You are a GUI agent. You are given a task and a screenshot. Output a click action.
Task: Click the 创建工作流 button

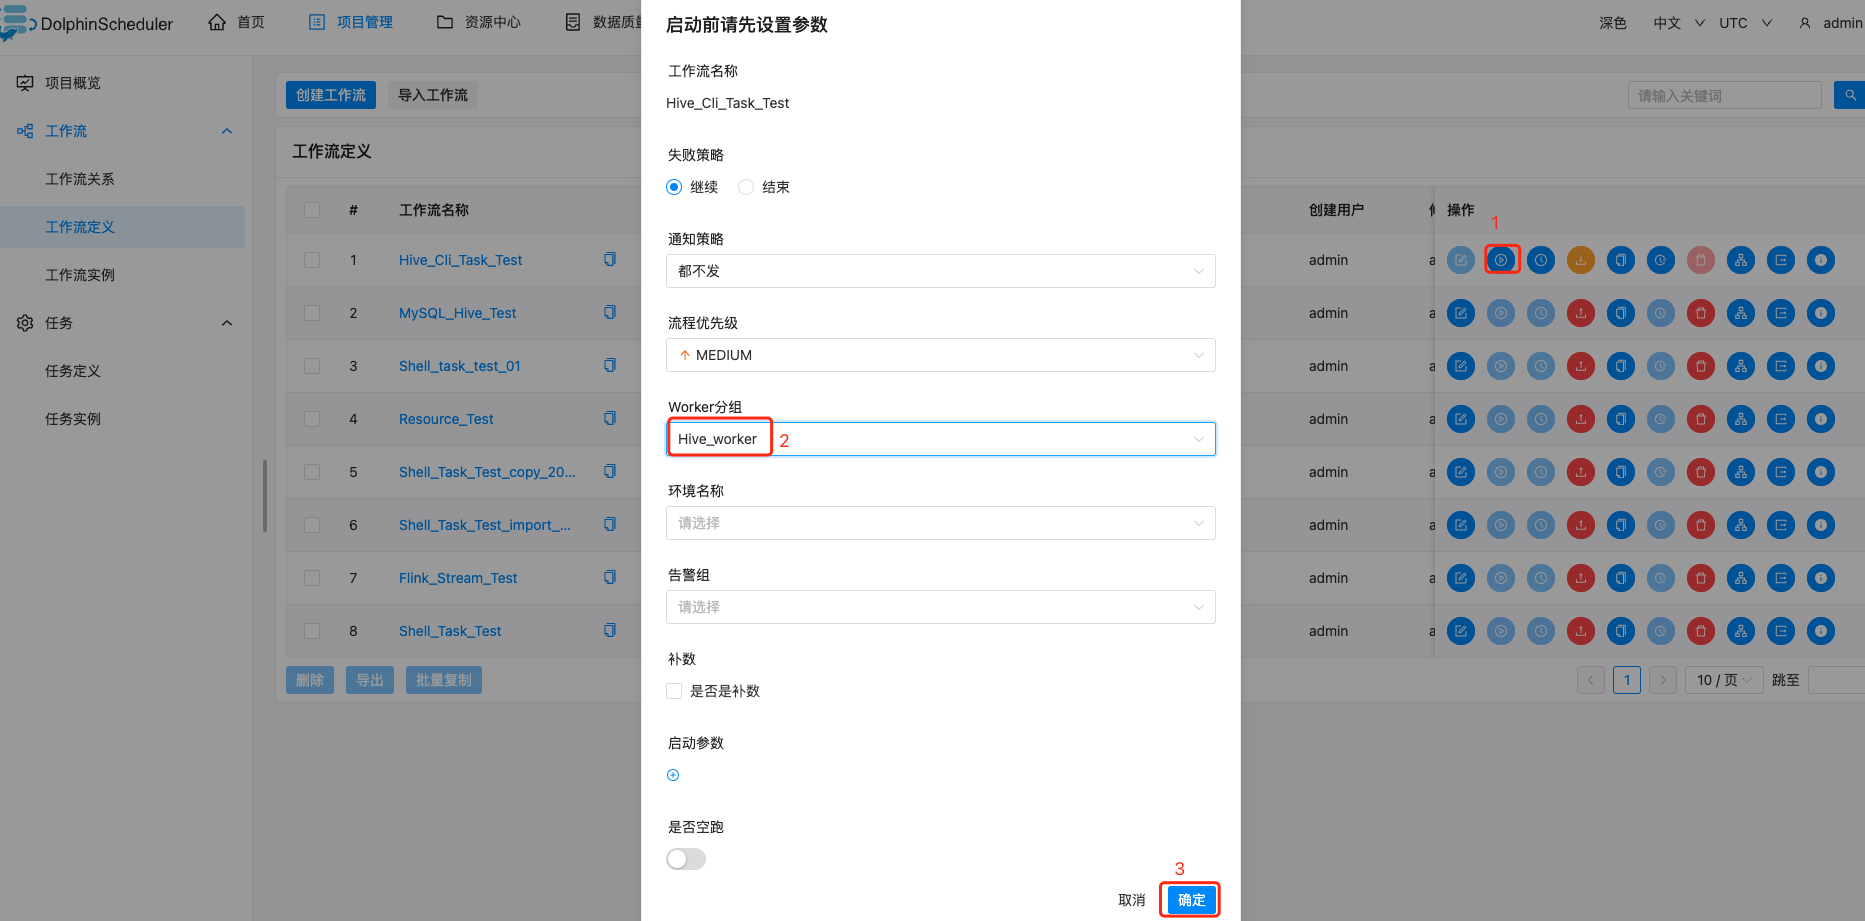click(x=331, y=95)
